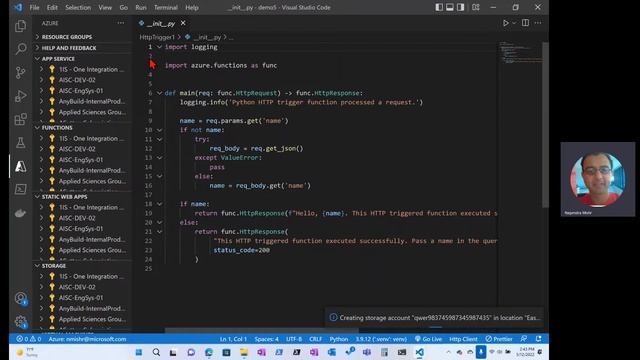Viewport: 640px width, 360px height.
Task: Open the Docker whale view
Action: pyautogui.click(x=20, y=213)
